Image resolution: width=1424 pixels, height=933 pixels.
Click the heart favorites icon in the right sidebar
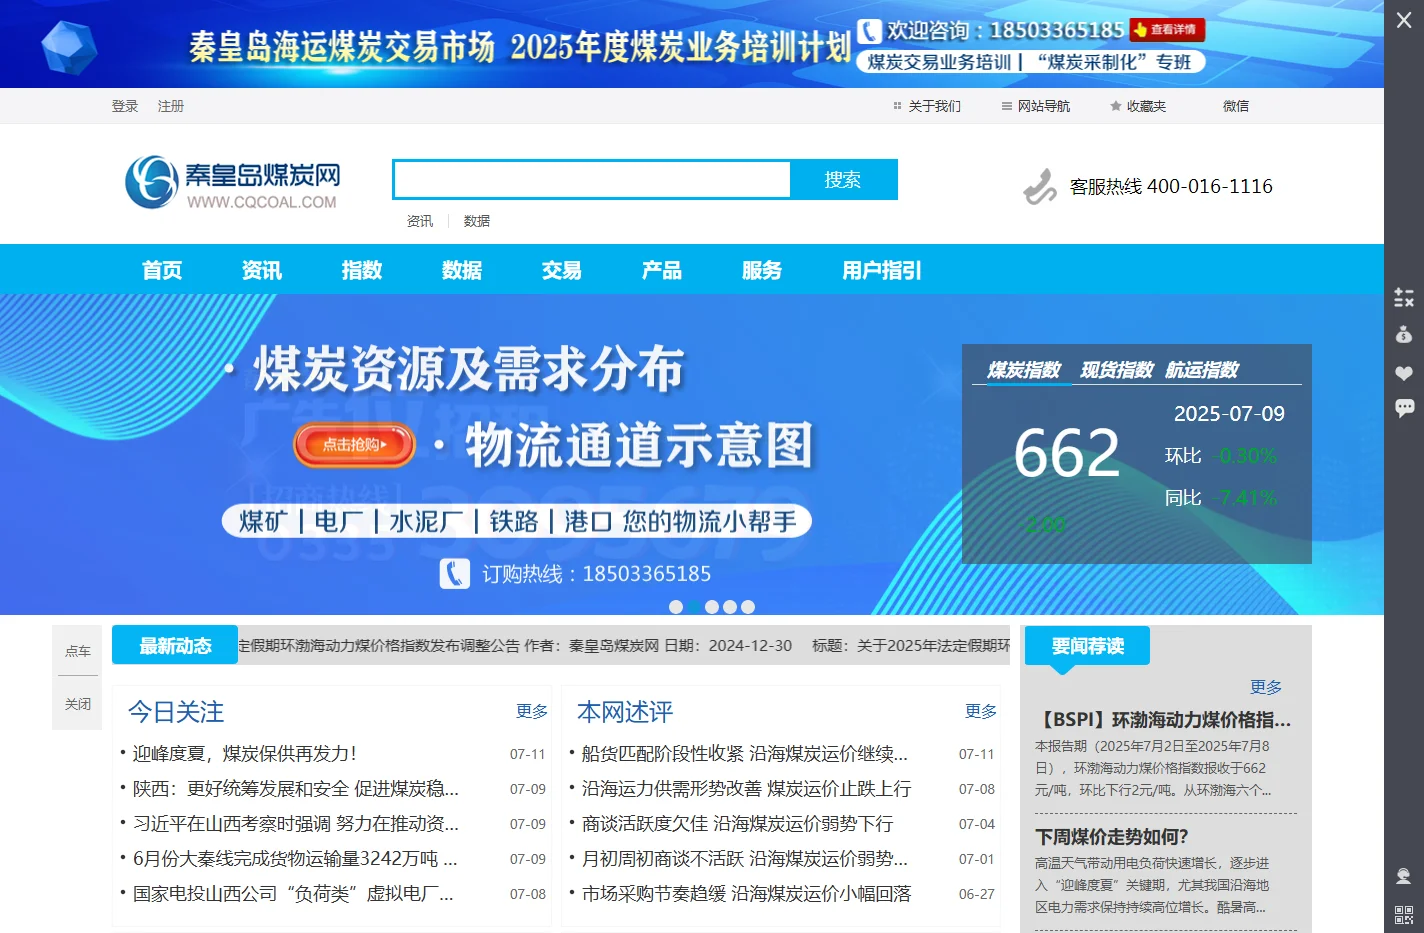click(1404, 372)
